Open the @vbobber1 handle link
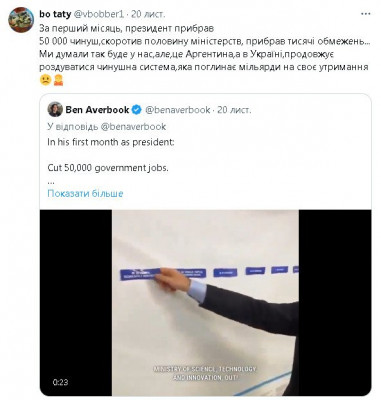381x400 pixels. pos(99,14)
